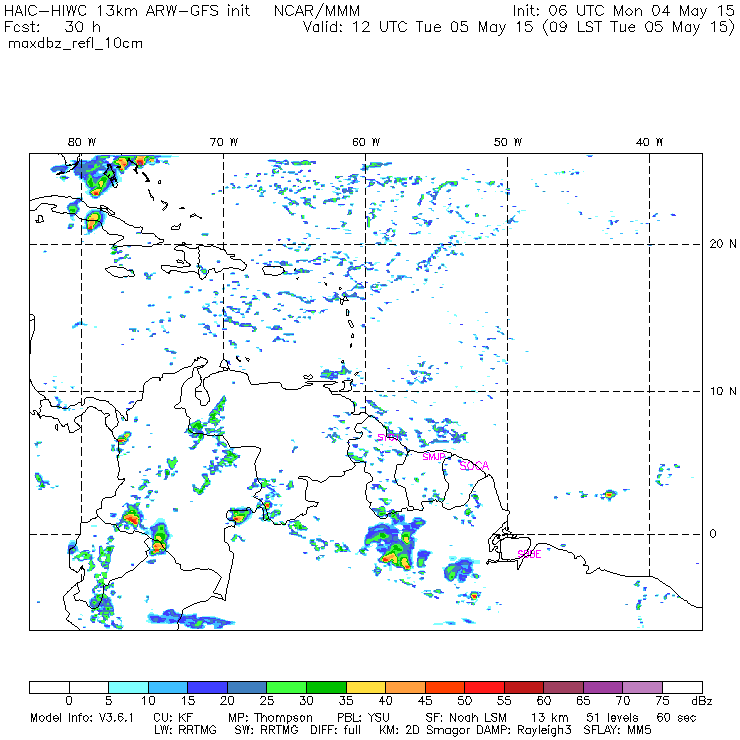This screenshot has width=740, height=740.
Task: Select the dark red 55-60 dBz legend swatch
Action: 524,687
